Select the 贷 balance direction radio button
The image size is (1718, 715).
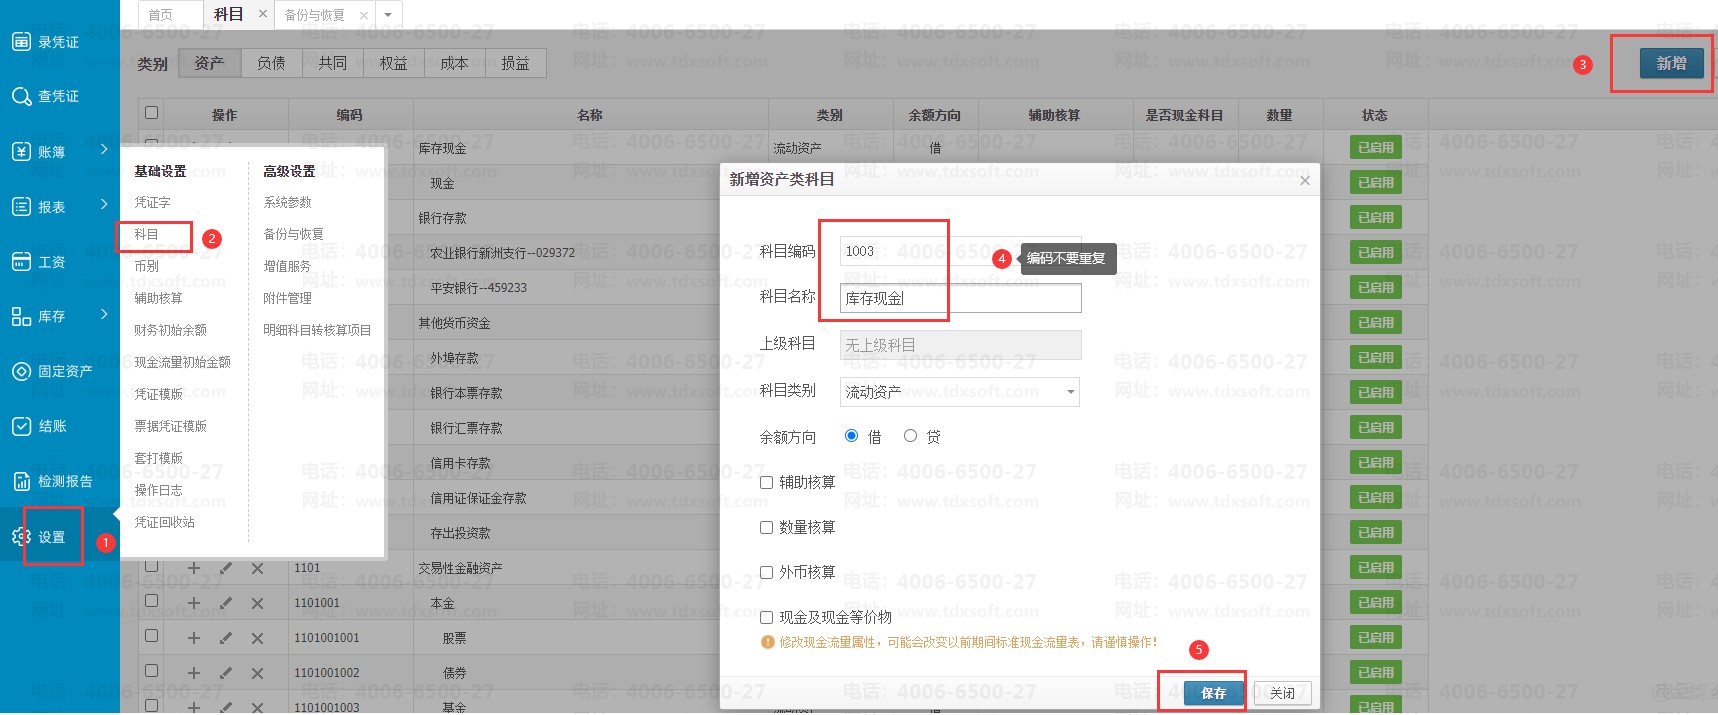(x=910, y=436)
